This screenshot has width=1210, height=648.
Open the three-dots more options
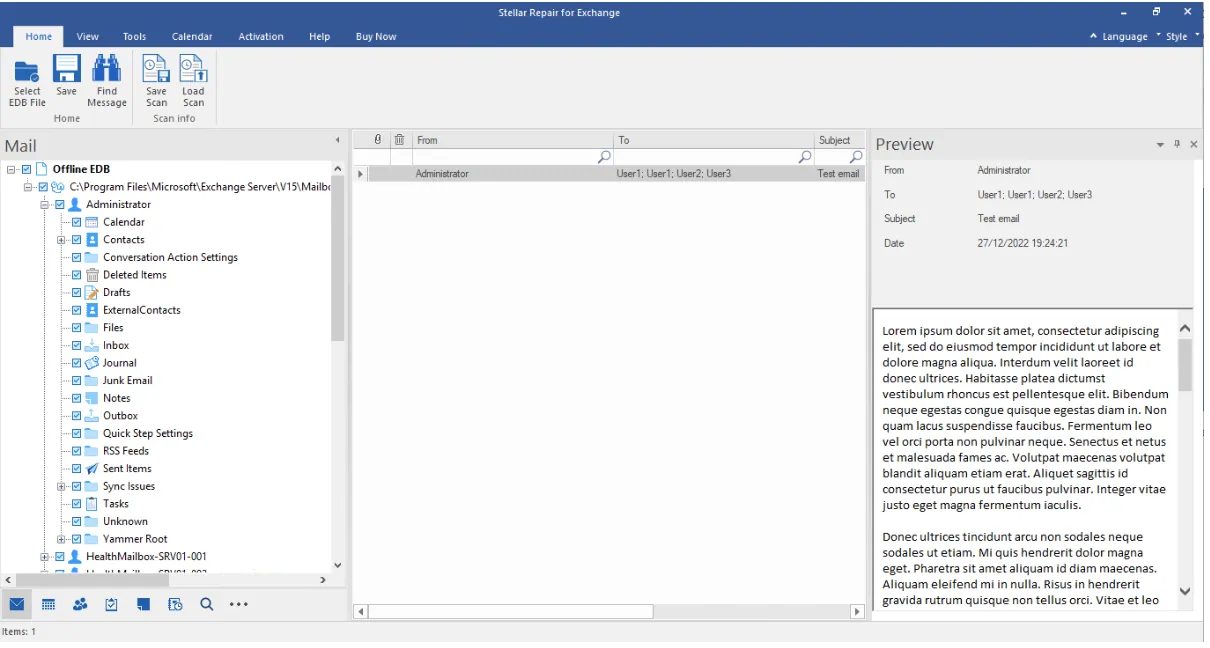238,604
